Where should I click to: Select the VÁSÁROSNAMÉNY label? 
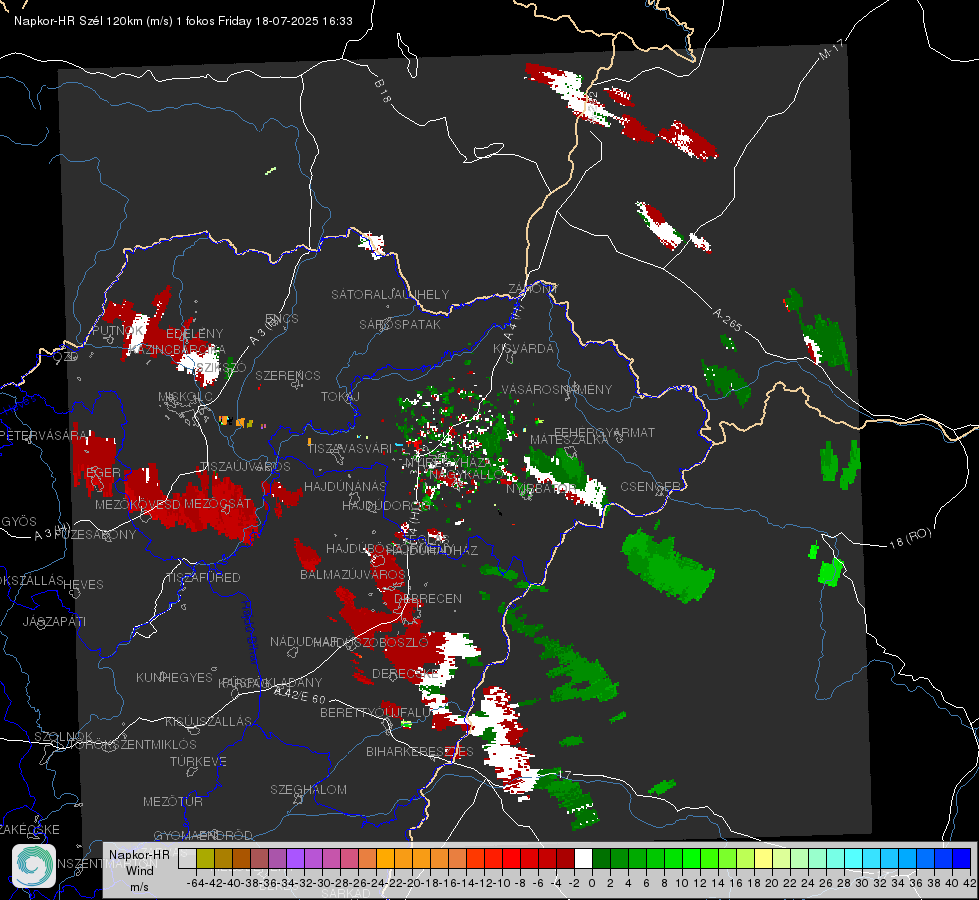557,389
